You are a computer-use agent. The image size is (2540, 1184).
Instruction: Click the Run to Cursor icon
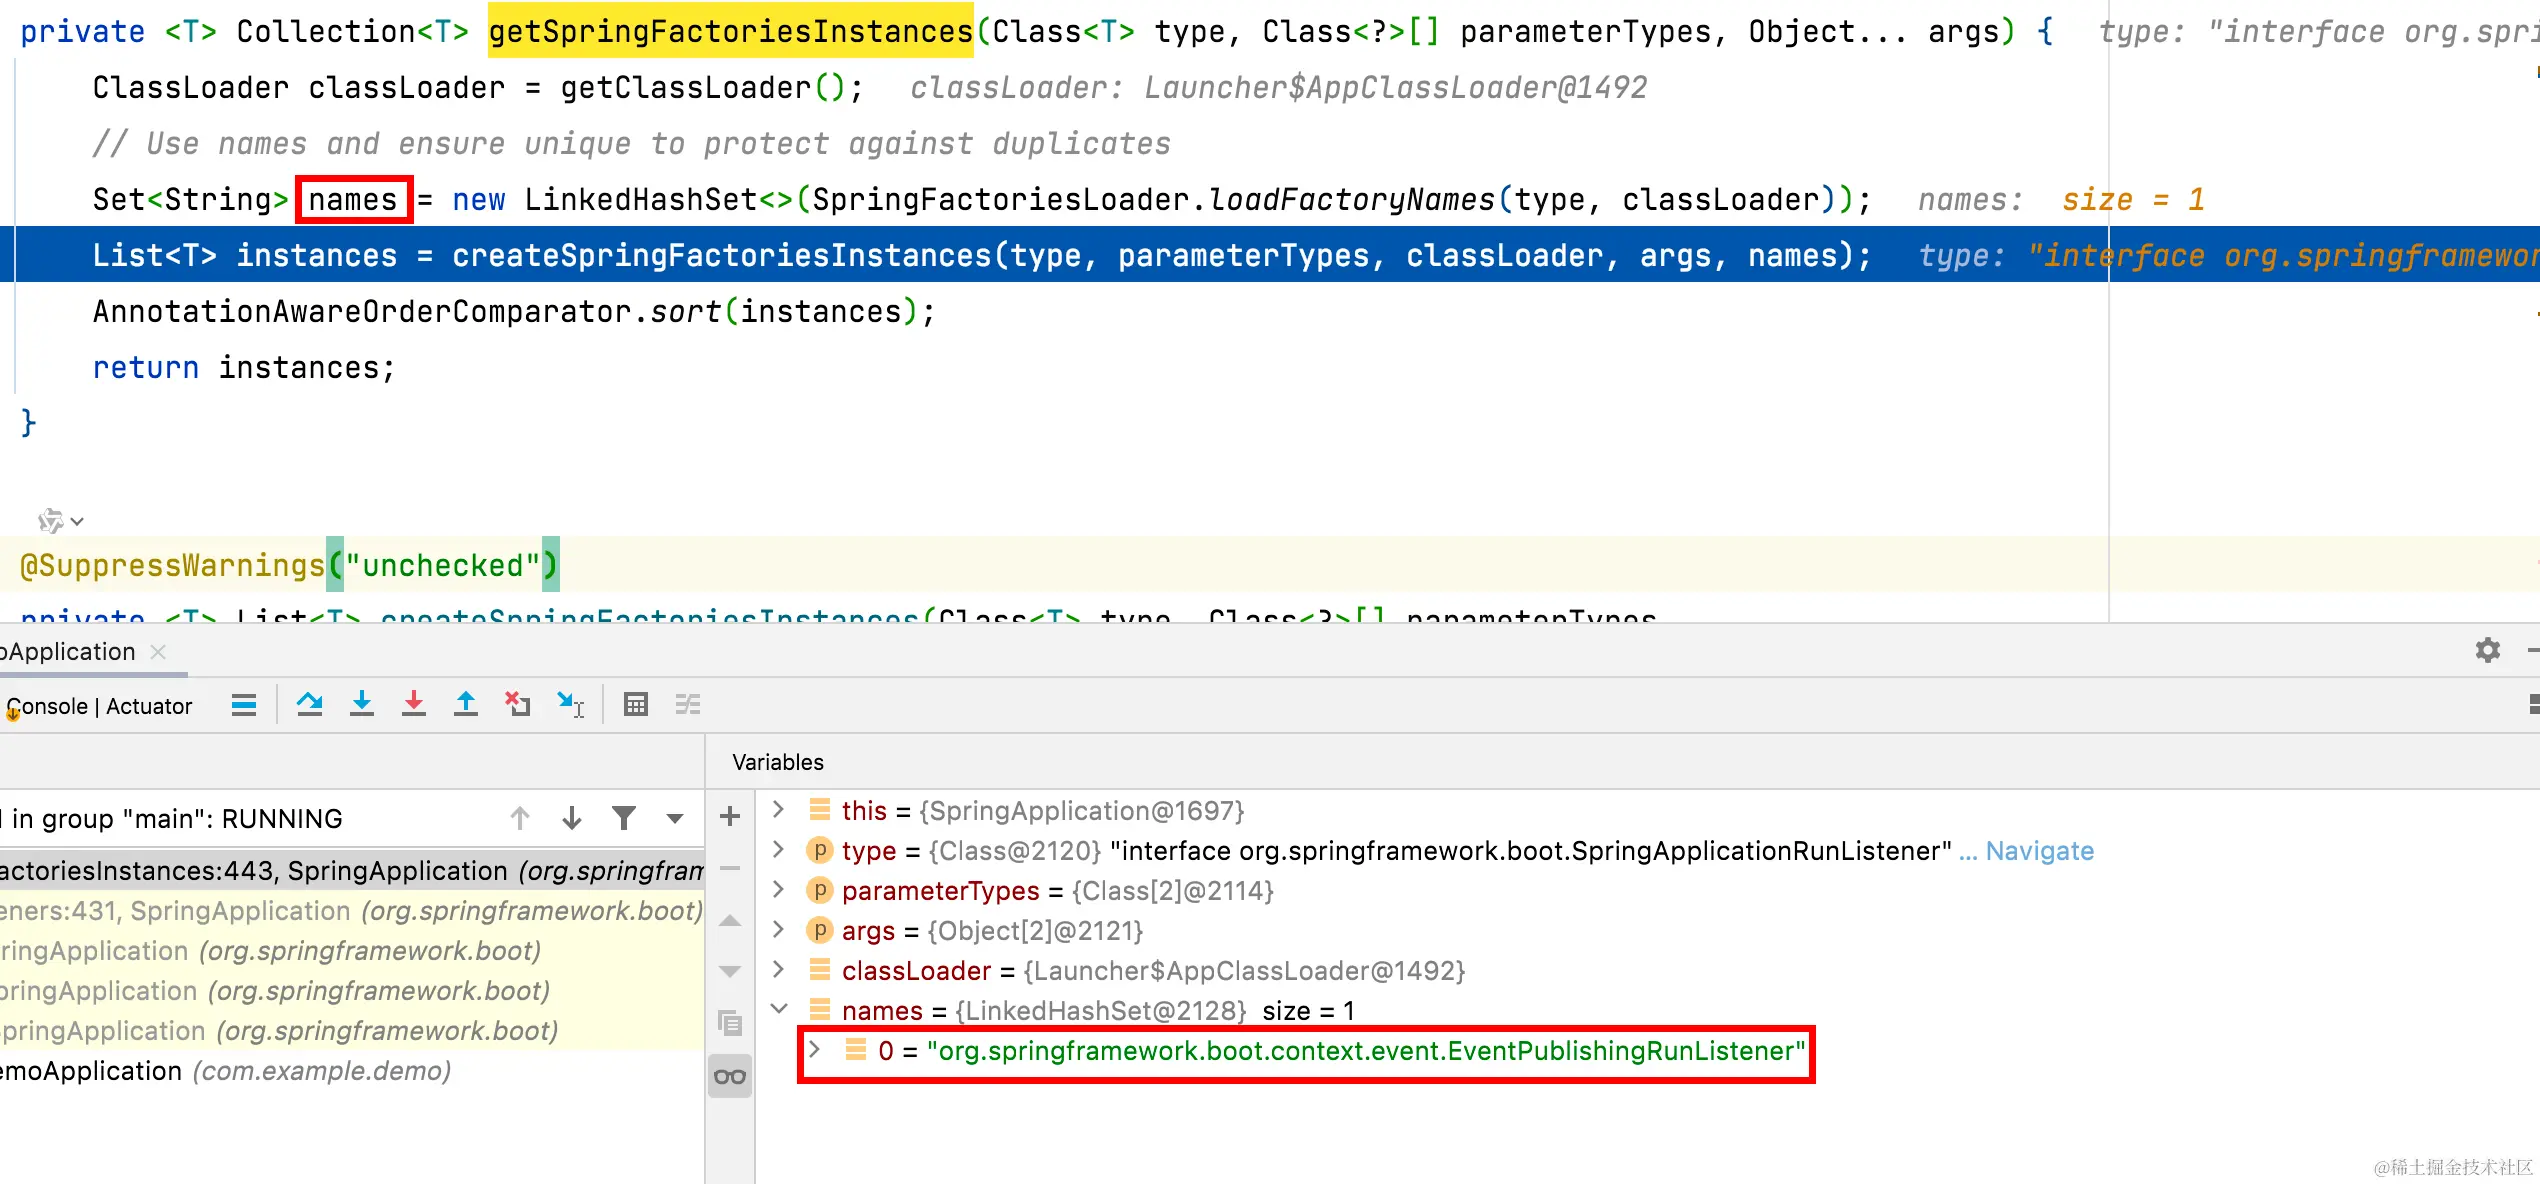pyautogui.click(x=570, y=705)
